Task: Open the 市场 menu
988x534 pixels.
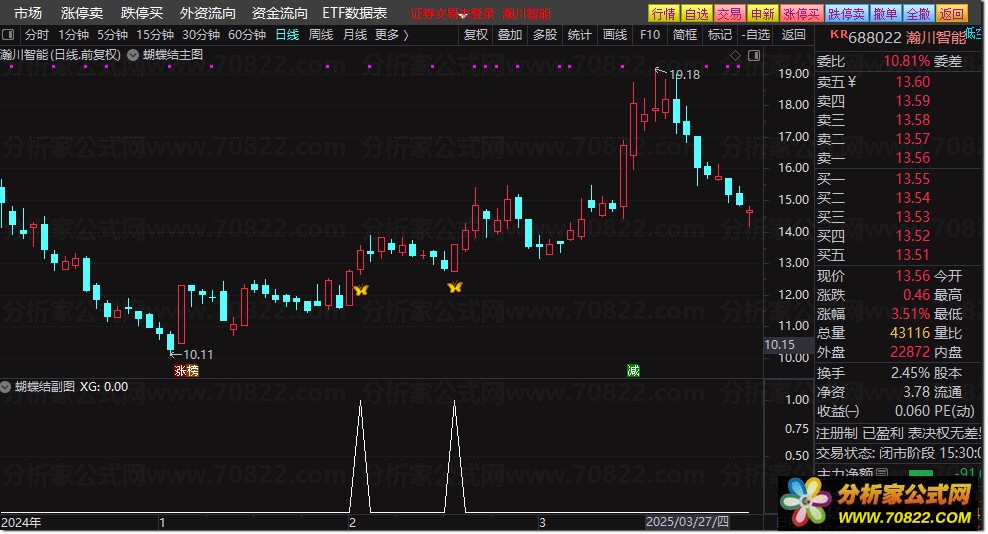Action: coord(28,13)
